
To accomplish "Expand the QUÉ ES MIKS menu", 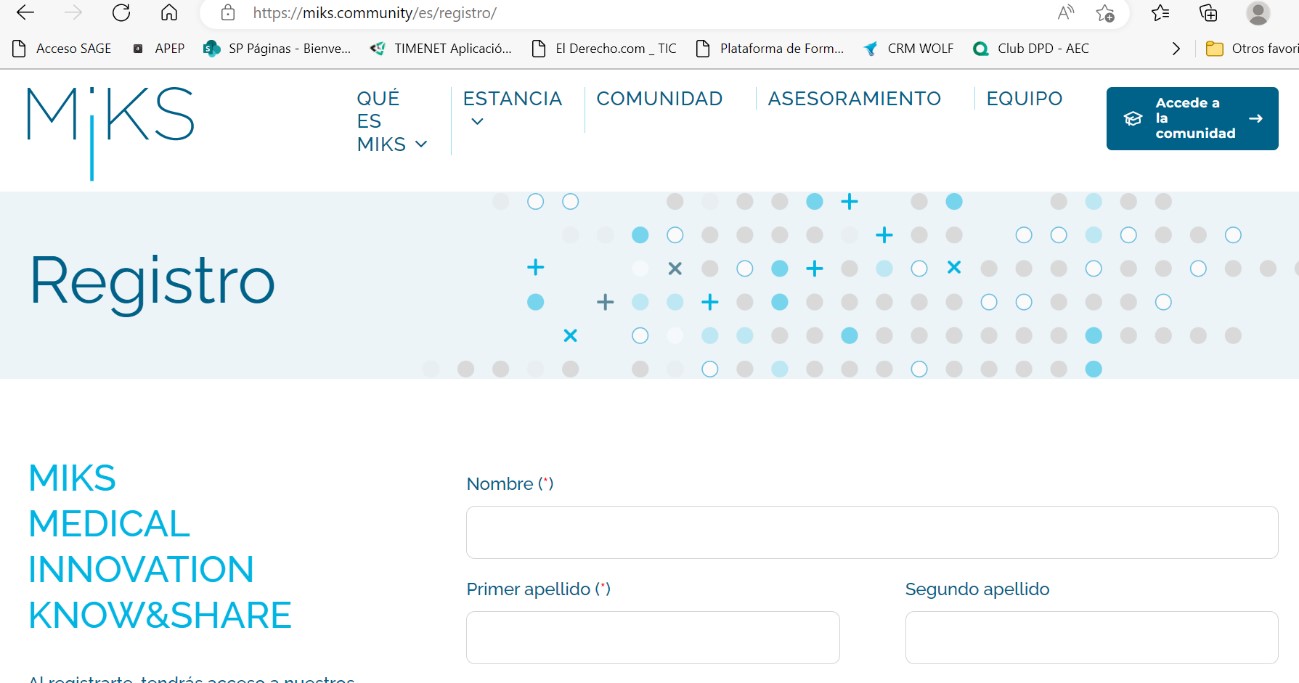I will click(x=391, y=121).
